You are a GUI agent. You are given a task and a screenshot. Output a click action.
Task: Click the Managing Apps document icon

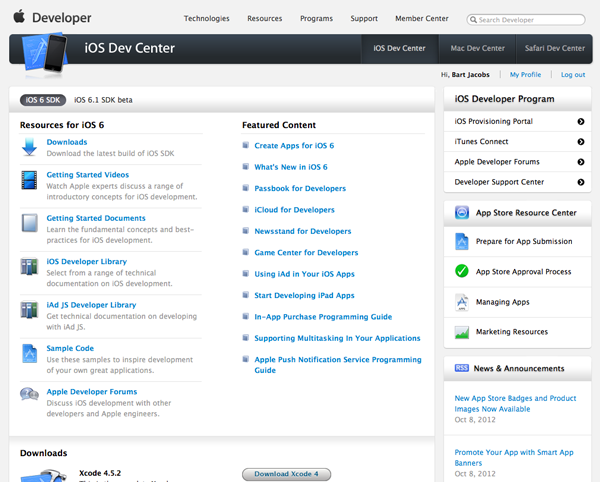point(461,302)
